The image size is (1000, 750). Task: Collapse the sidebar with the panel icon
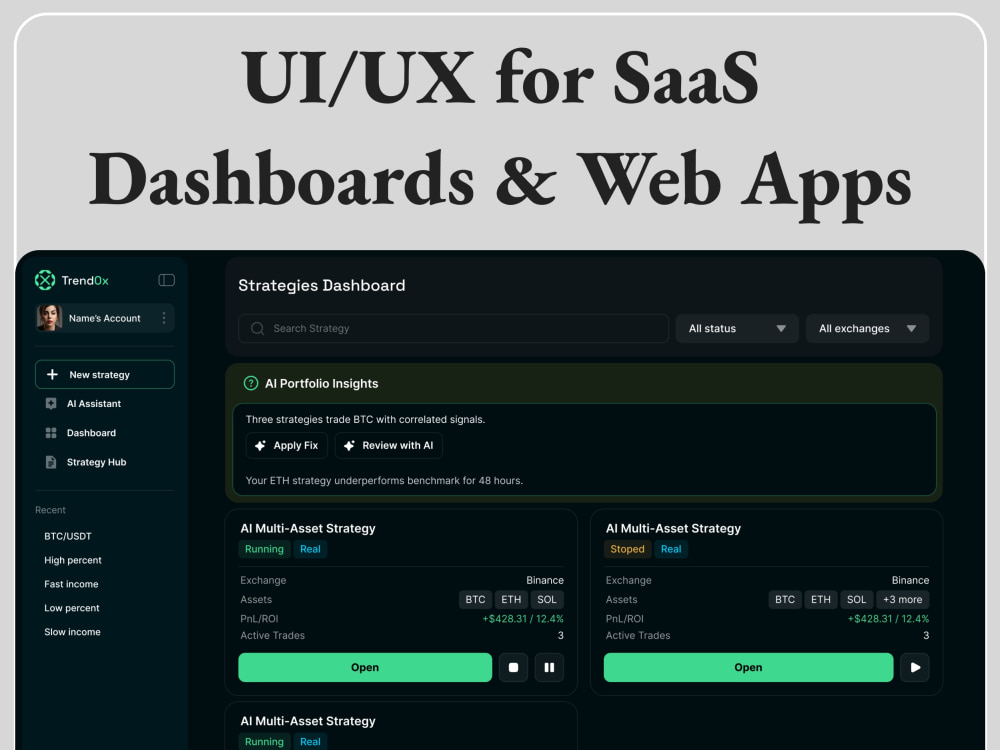pyautogui.click(x=166, y=280)
